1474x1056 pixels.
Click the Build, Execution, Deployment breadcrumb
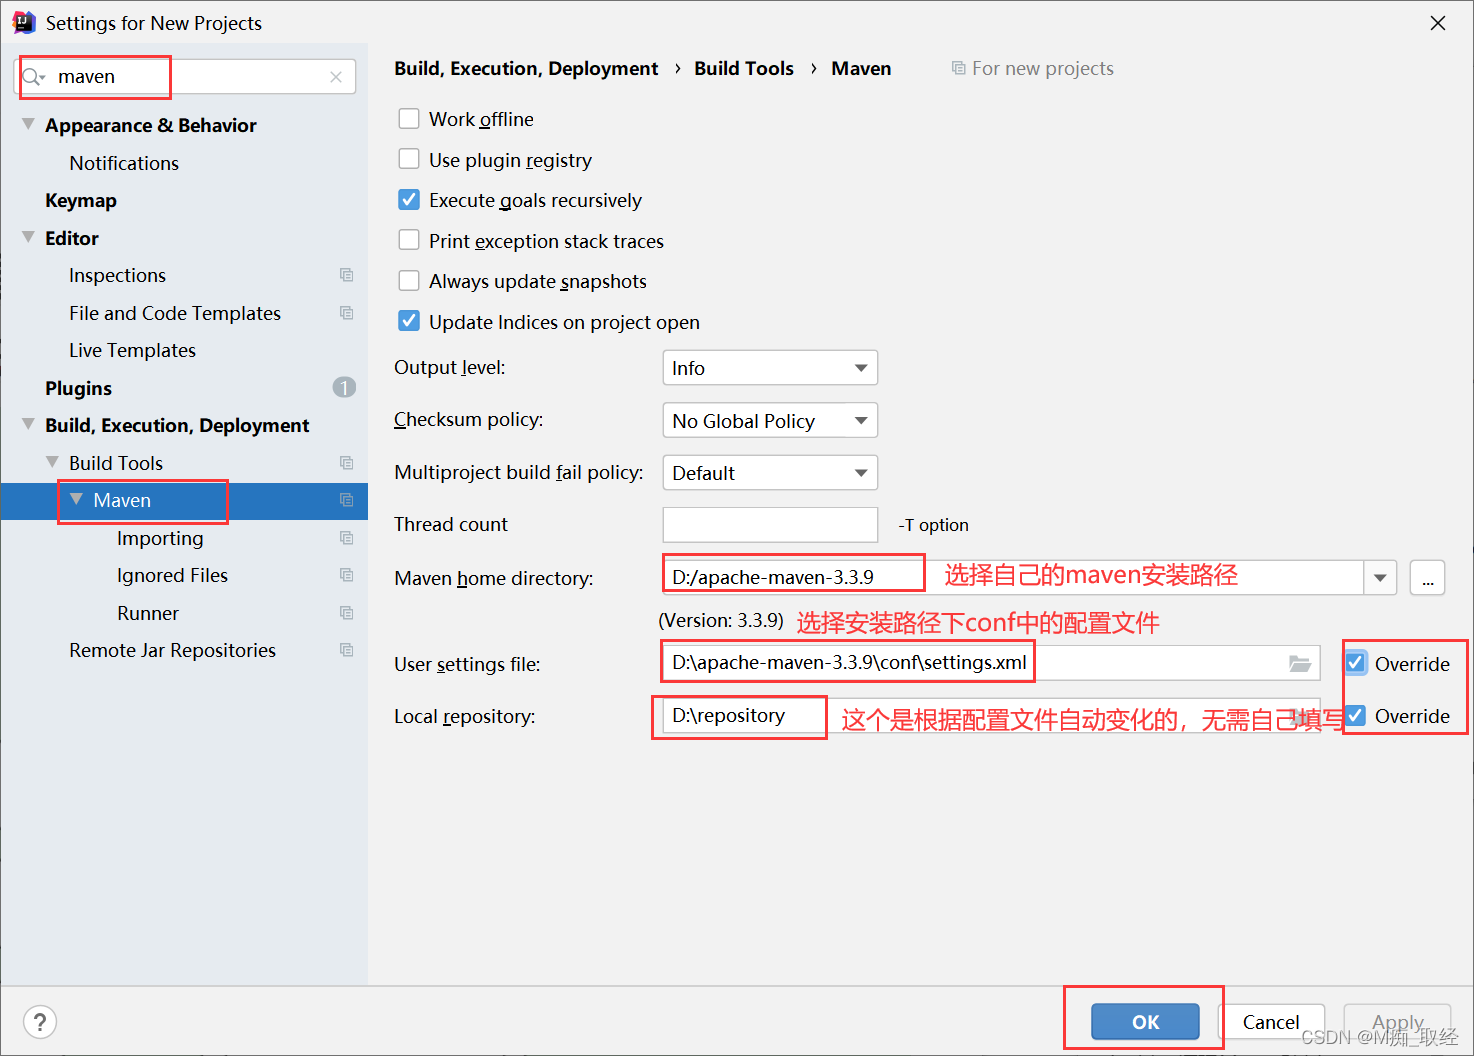coord(526,68)
